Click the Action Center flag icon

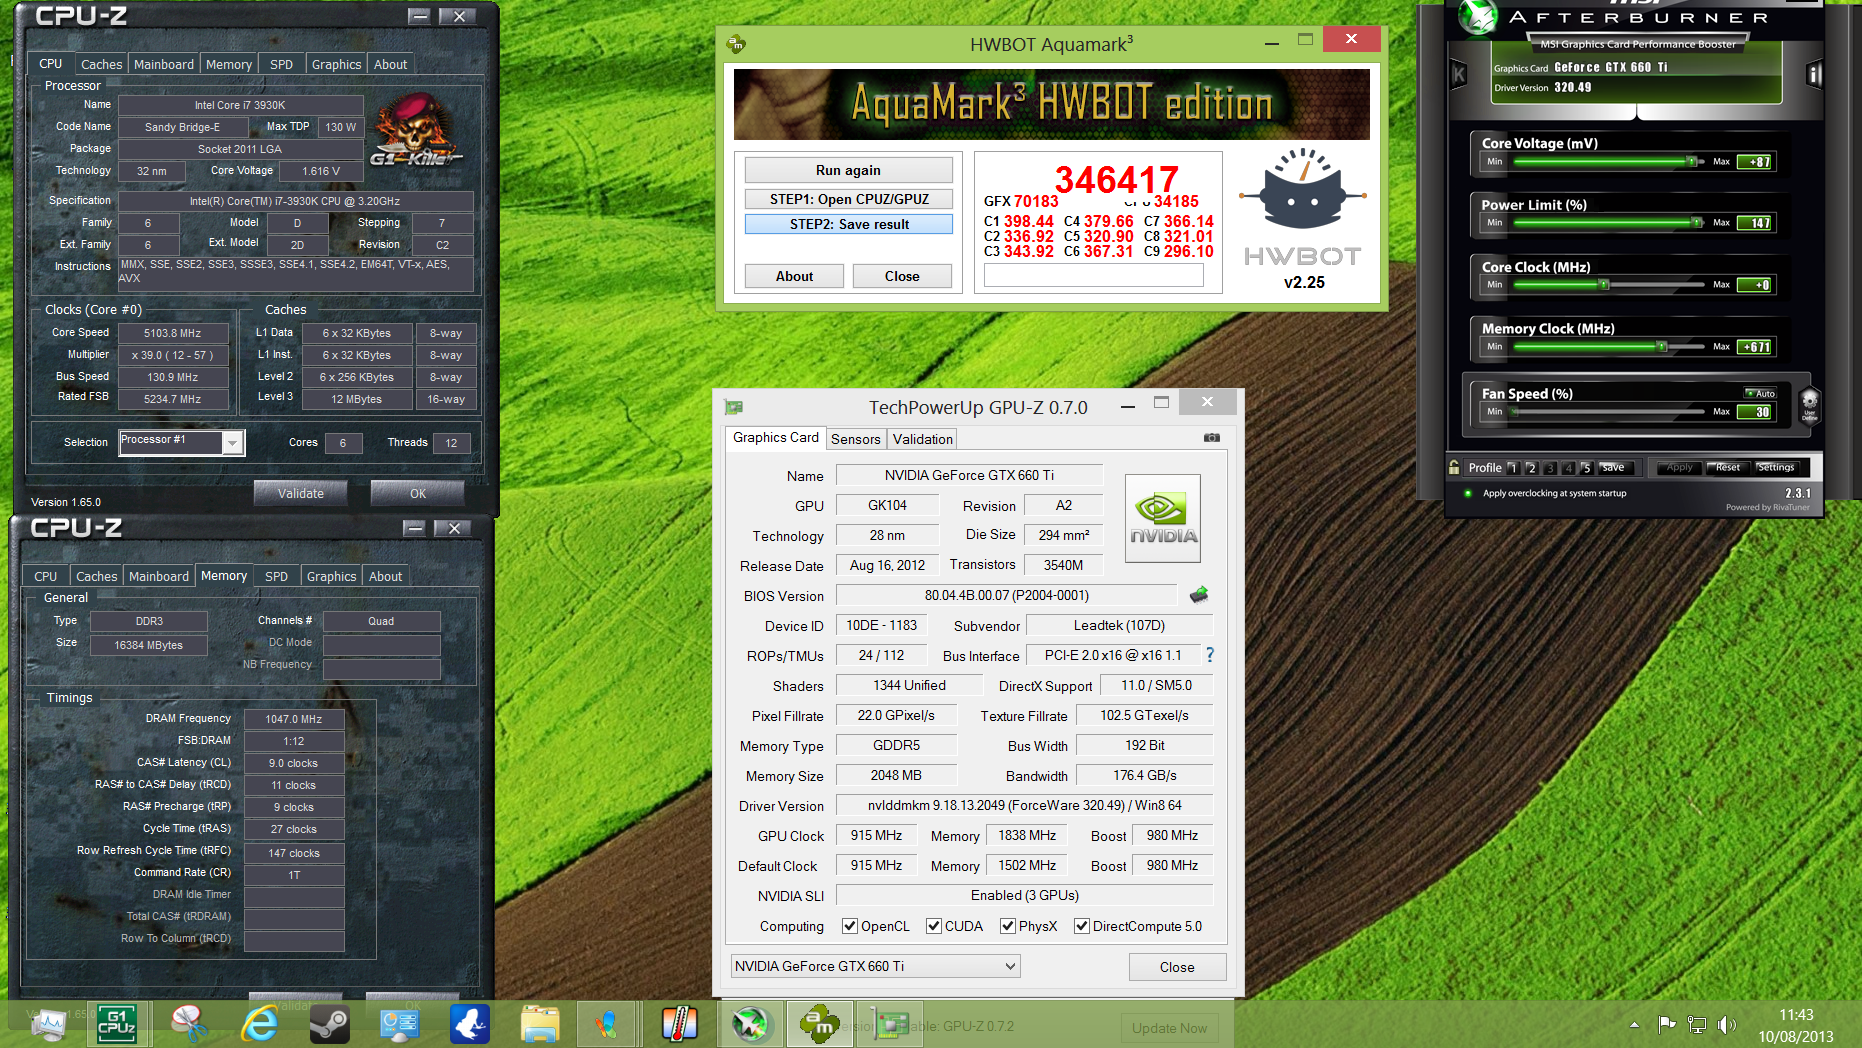pos(1666,1024)
